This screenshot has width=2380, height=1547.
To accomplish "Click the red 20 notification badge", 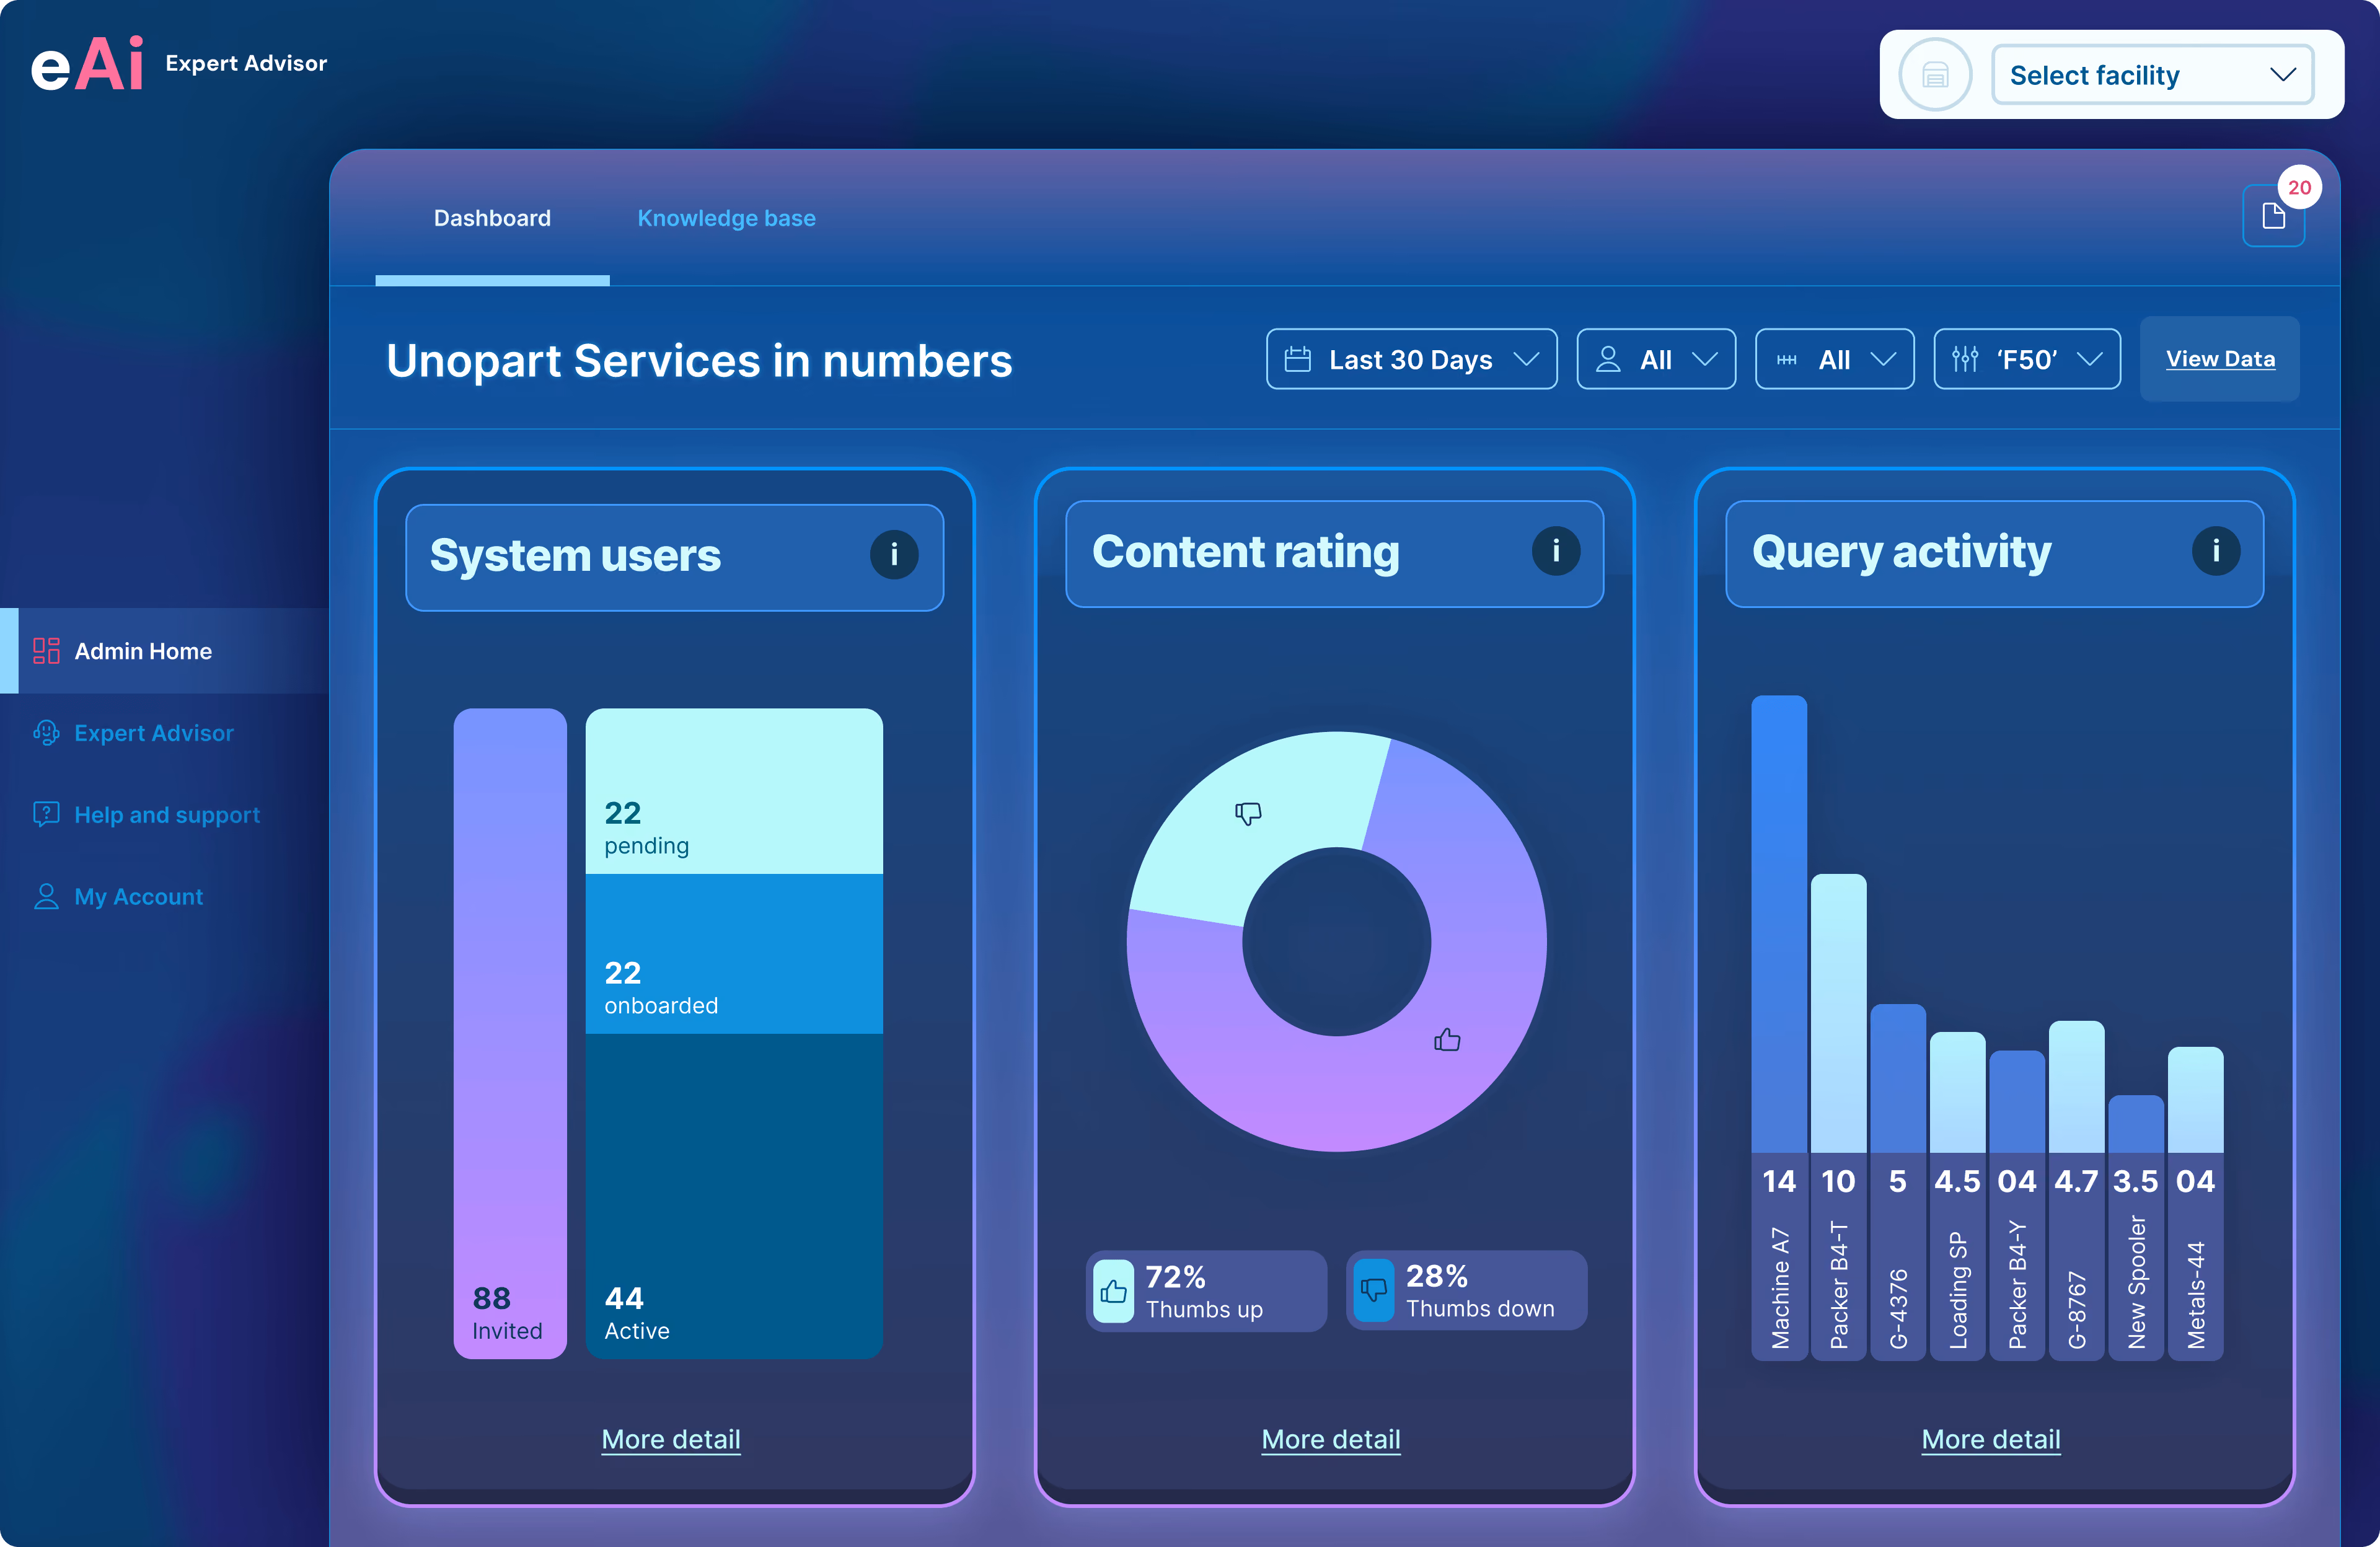I will (2299, 187).
